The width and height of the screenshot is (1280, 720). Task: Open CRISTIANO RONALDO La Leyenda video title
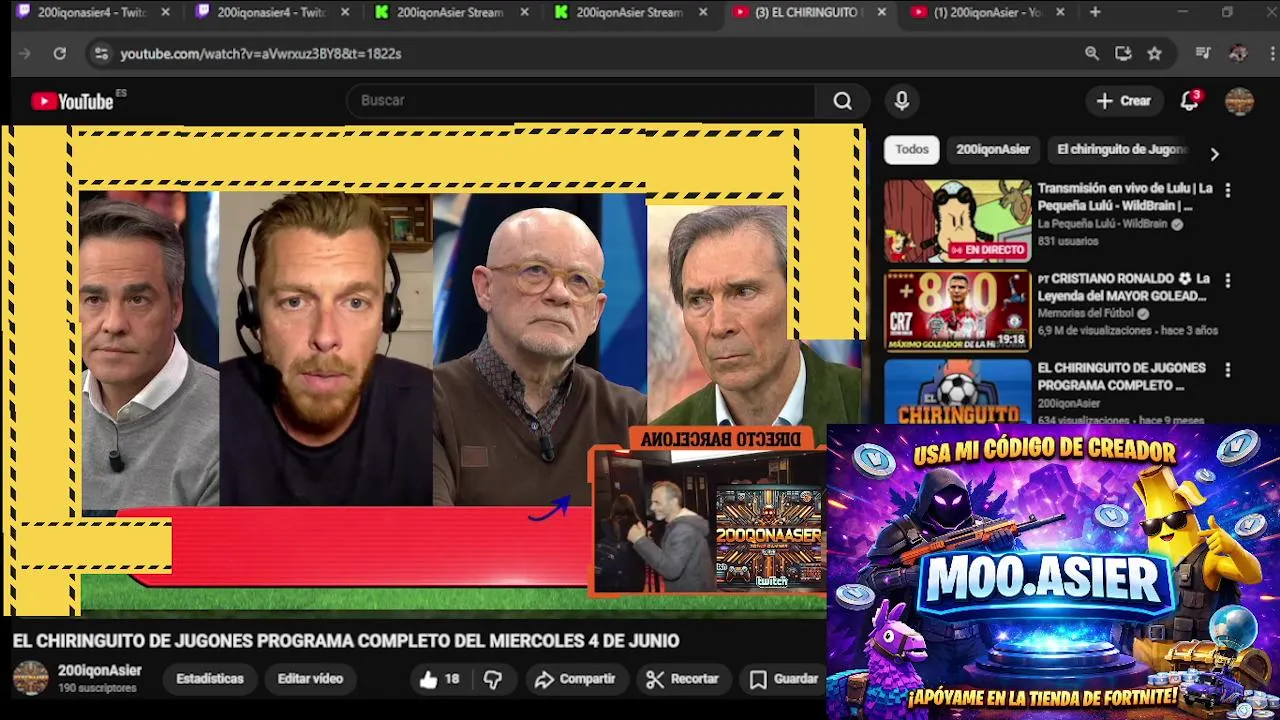coord(1125,287)
